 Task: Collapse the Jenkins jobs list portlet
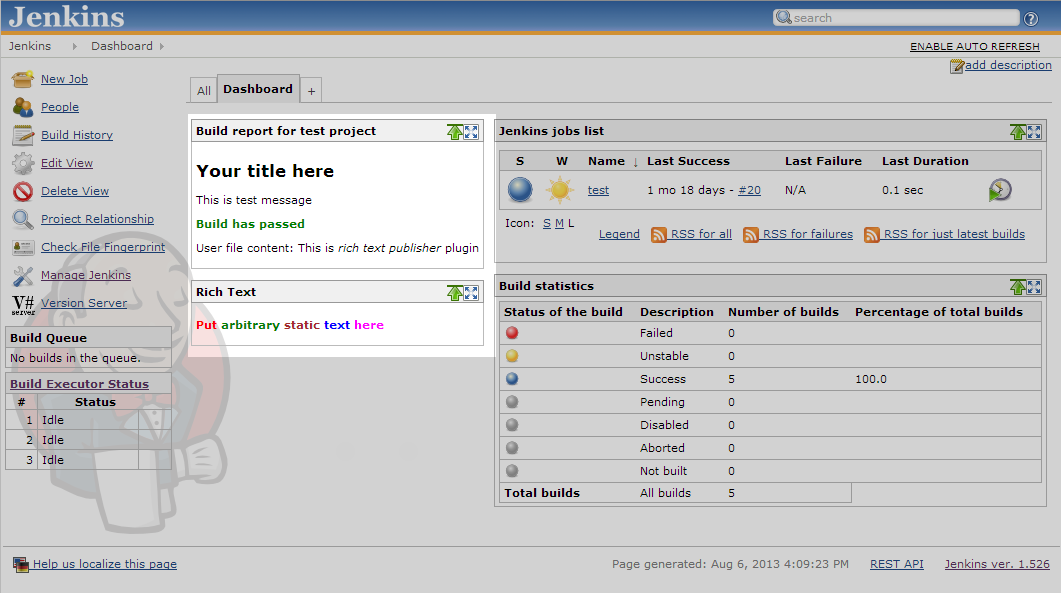coord(1017,131)
